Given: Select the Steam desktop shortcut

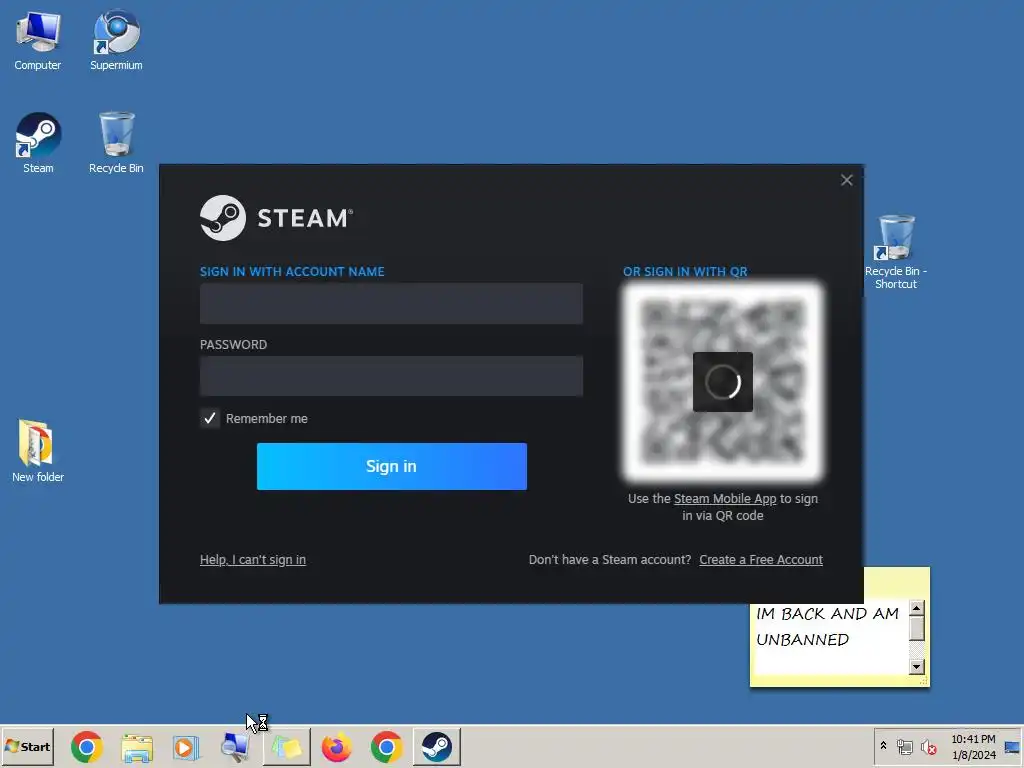Looking at the screenshot, I should point(38,143).
